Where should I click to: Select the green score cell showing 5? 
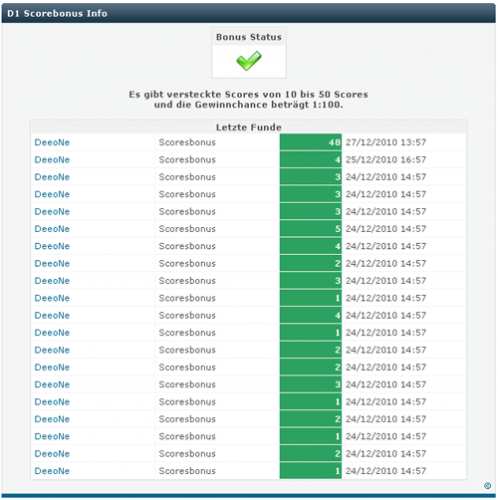point(311,229)
